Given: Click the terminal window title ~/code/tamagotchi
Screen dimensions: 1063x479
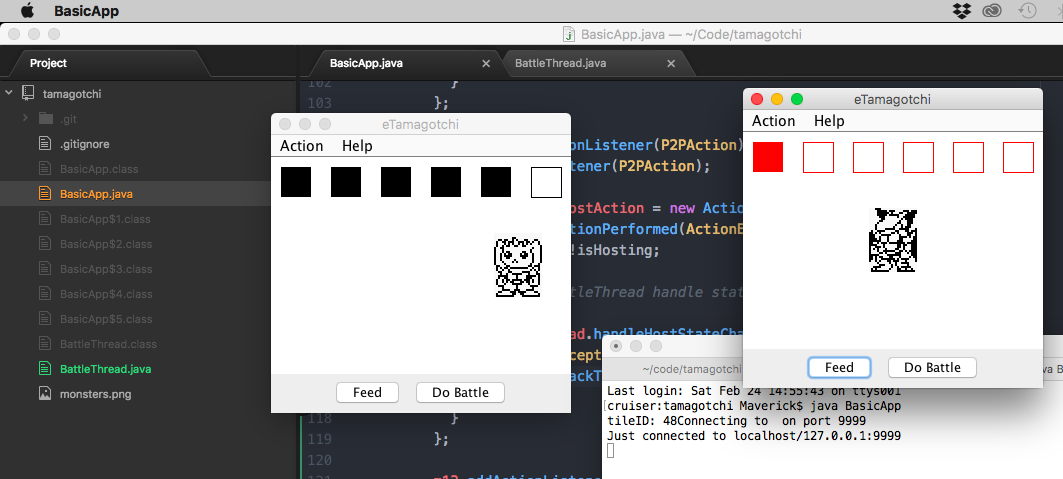Looking at the screenshot, I should click(x=691, y=369).
